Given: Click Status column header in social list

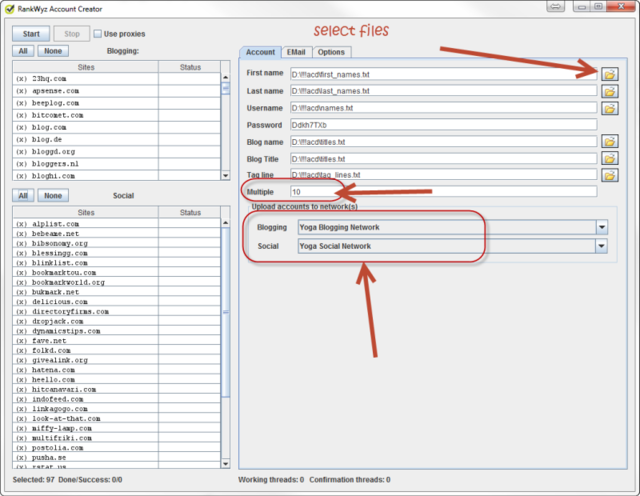Looking at the screenshot, I should pyautogui.click(x=190, y=212).
